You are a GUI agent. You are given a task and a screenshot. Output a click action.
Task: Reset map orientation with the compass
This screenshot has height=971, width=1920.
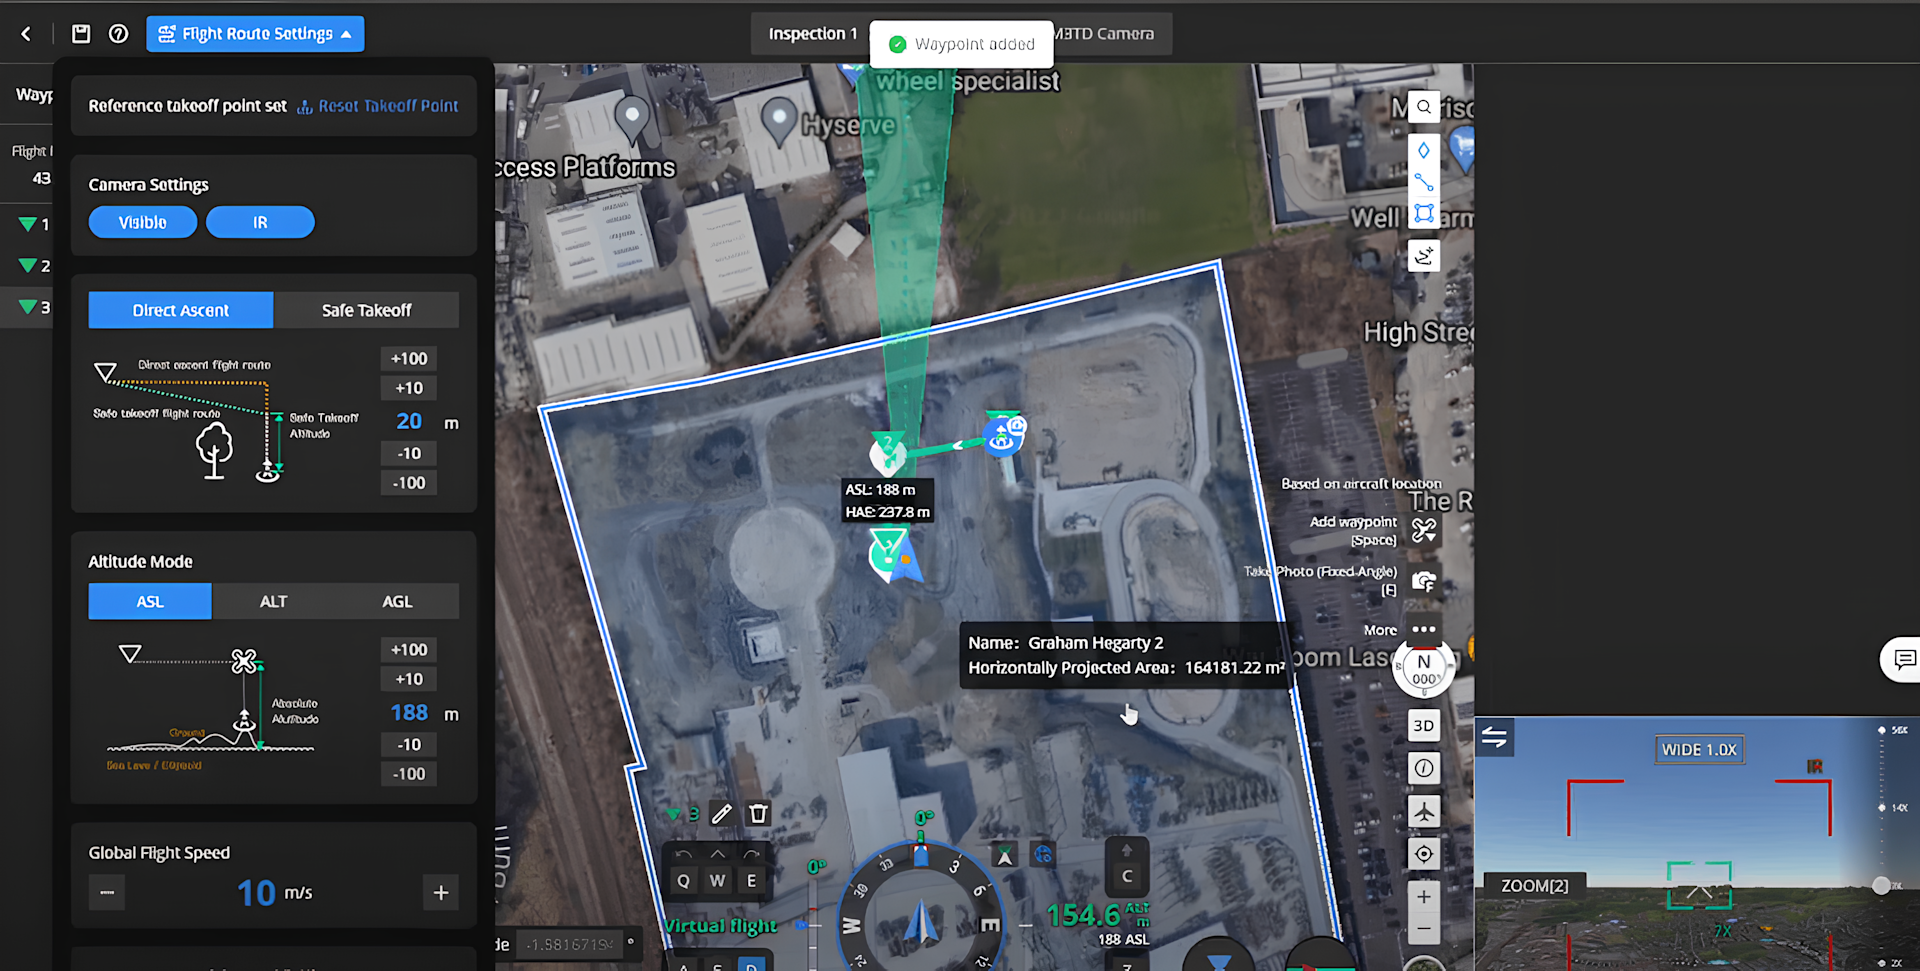1424,668
